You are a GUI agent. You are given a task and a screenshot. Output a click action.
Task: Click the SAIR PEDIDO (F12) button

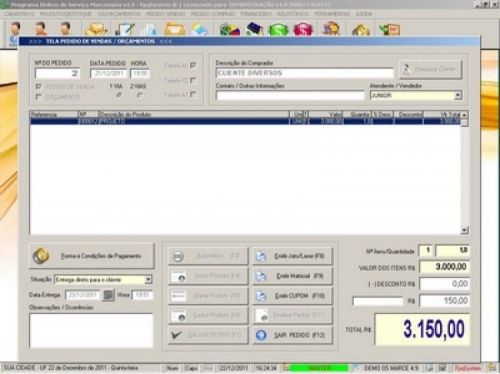click(x=293, y=335)
